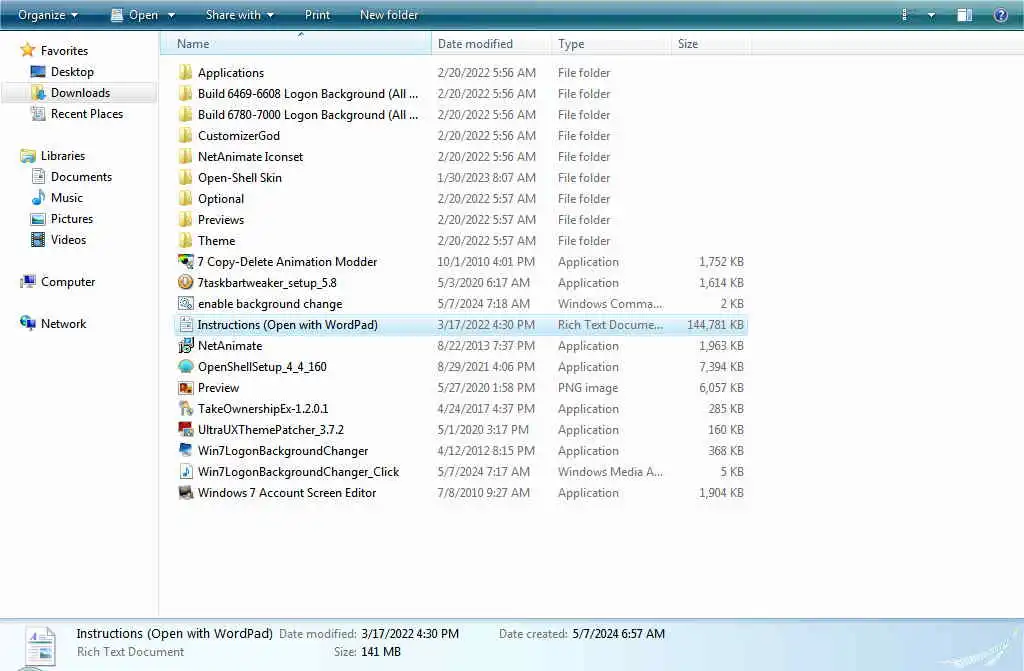
Task: Click the Windows 7 Account Screen Editor icon
Action: point(185,492)
